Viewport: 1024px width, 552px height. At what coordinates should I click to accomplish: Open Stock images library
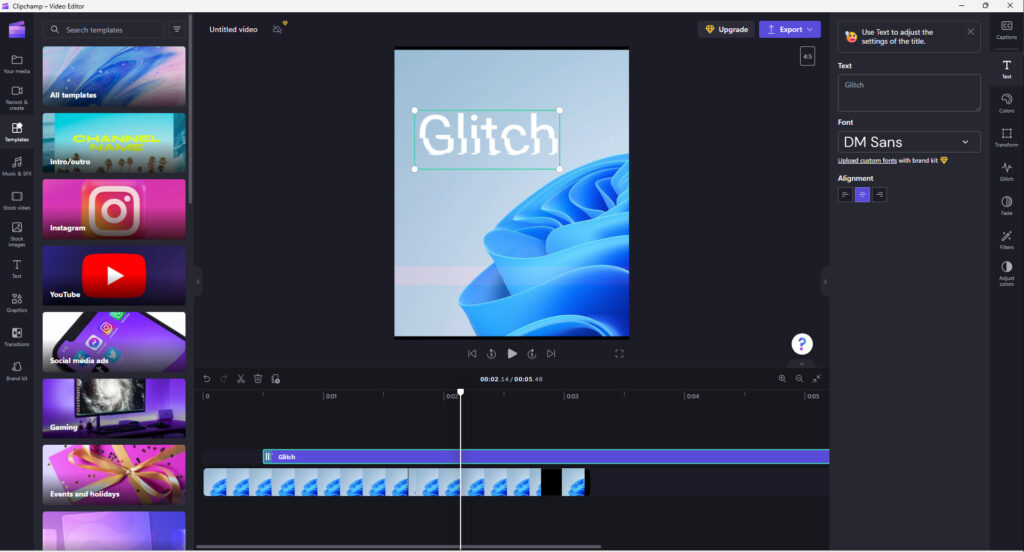[x=17, y=234]
